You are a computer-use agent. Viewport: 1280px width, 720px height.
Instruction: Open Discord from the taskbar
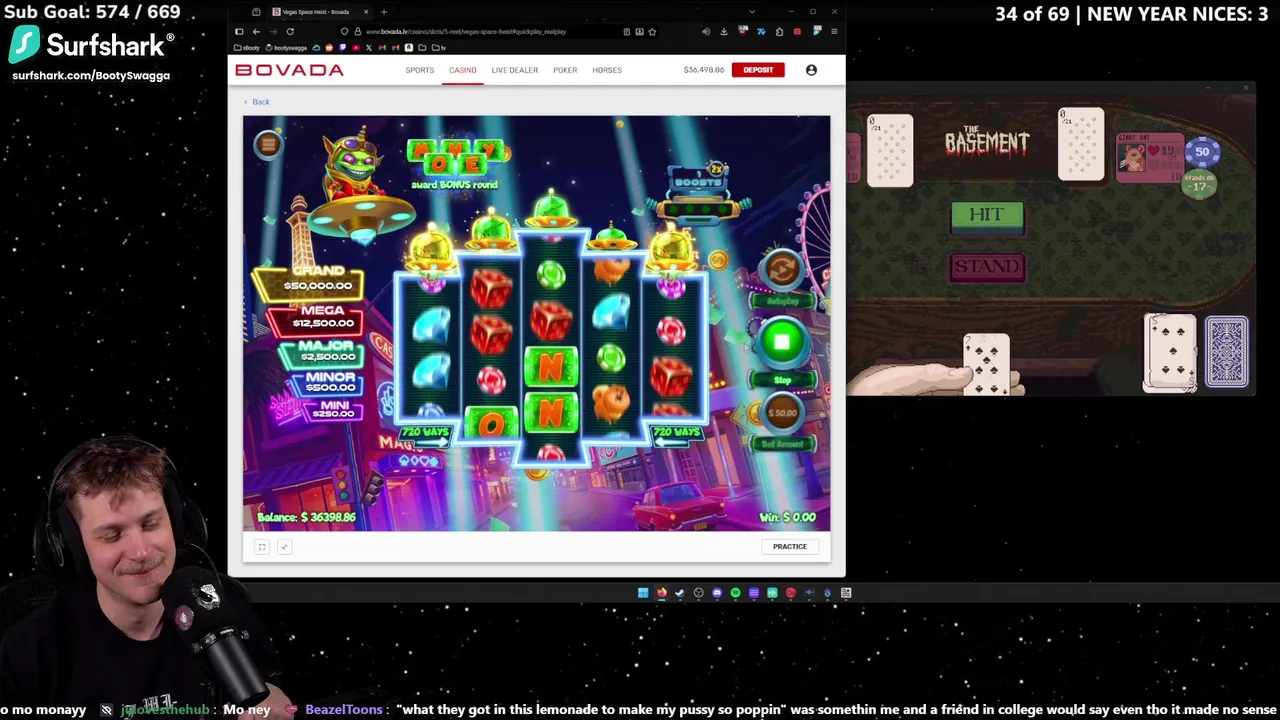tap(717, 593)
